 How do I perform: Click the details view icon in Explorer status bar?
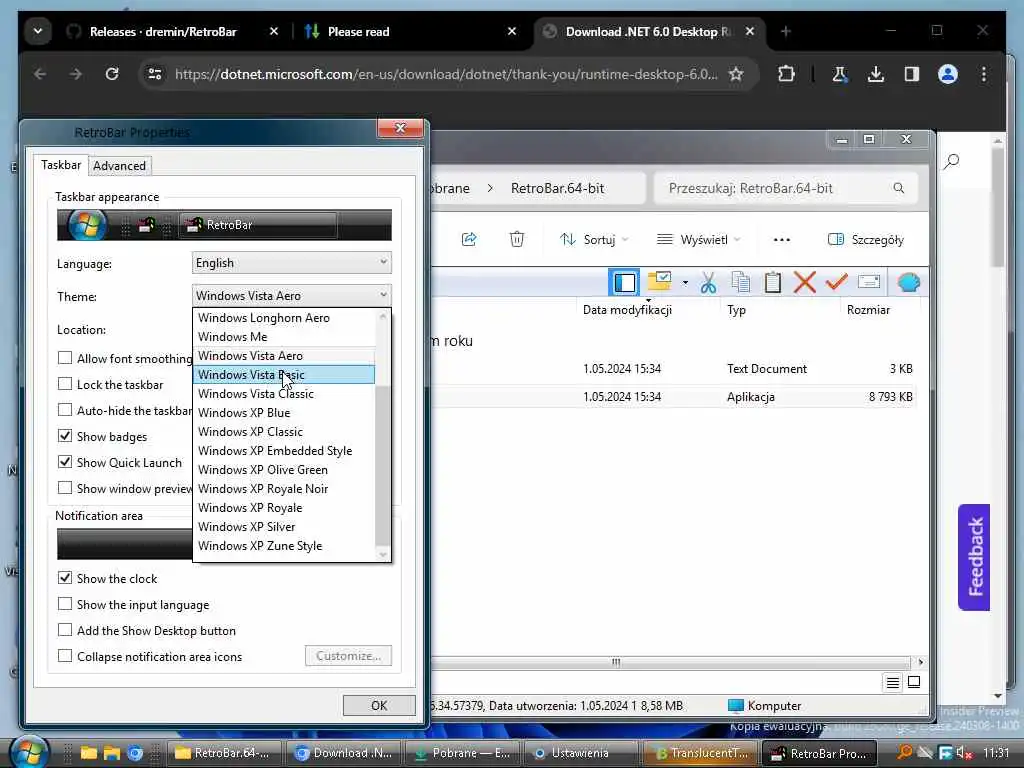click(892, 682)
